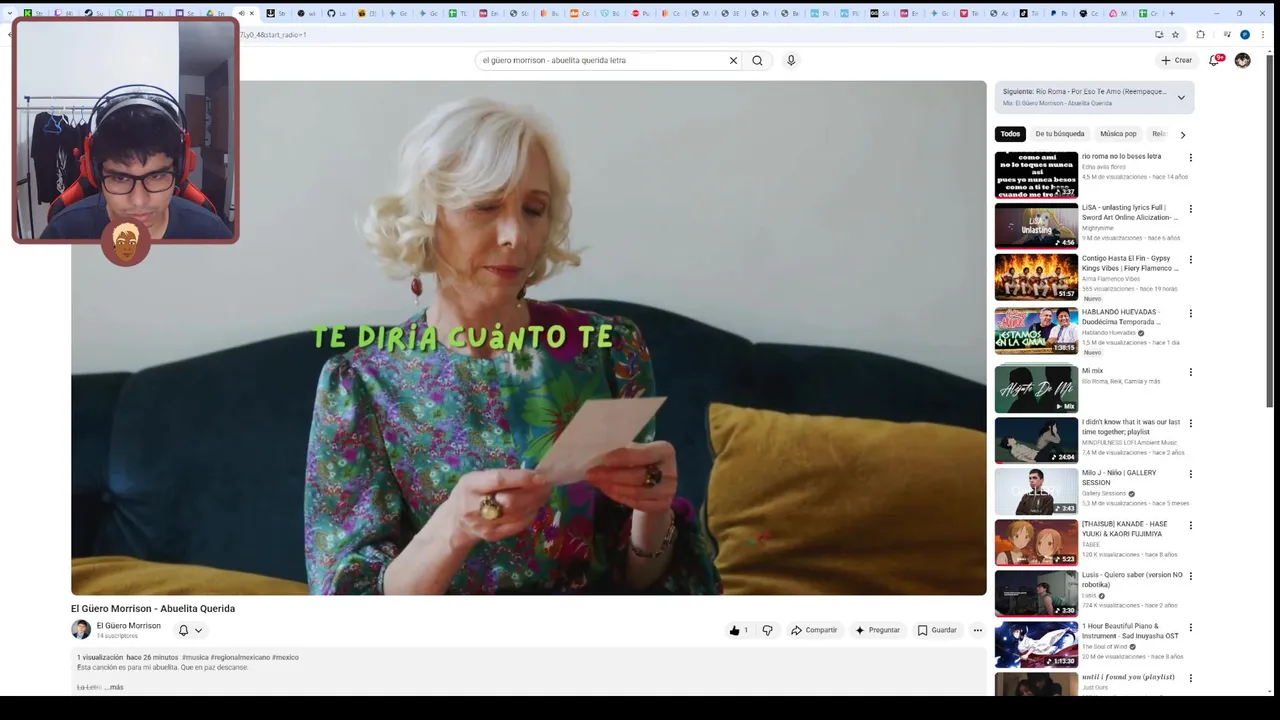Select the 'De tu búsqueda' chip
The width and height of the screenshot is (1280, 720).
pos(1060,134)
